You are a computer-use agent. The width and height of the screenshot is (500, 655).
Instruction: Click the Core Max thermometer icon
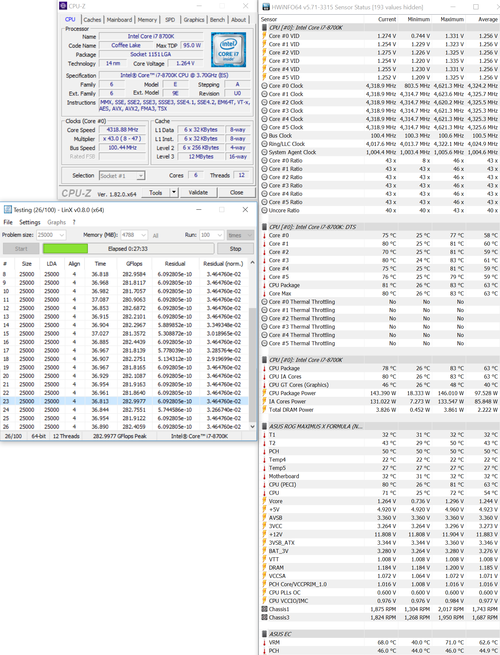click(x=264, y=293)
